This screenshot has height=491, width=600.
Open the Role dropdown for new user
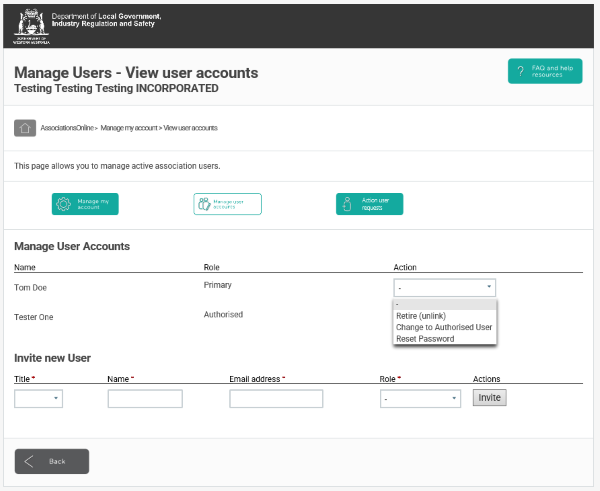[x=420, y=398]
